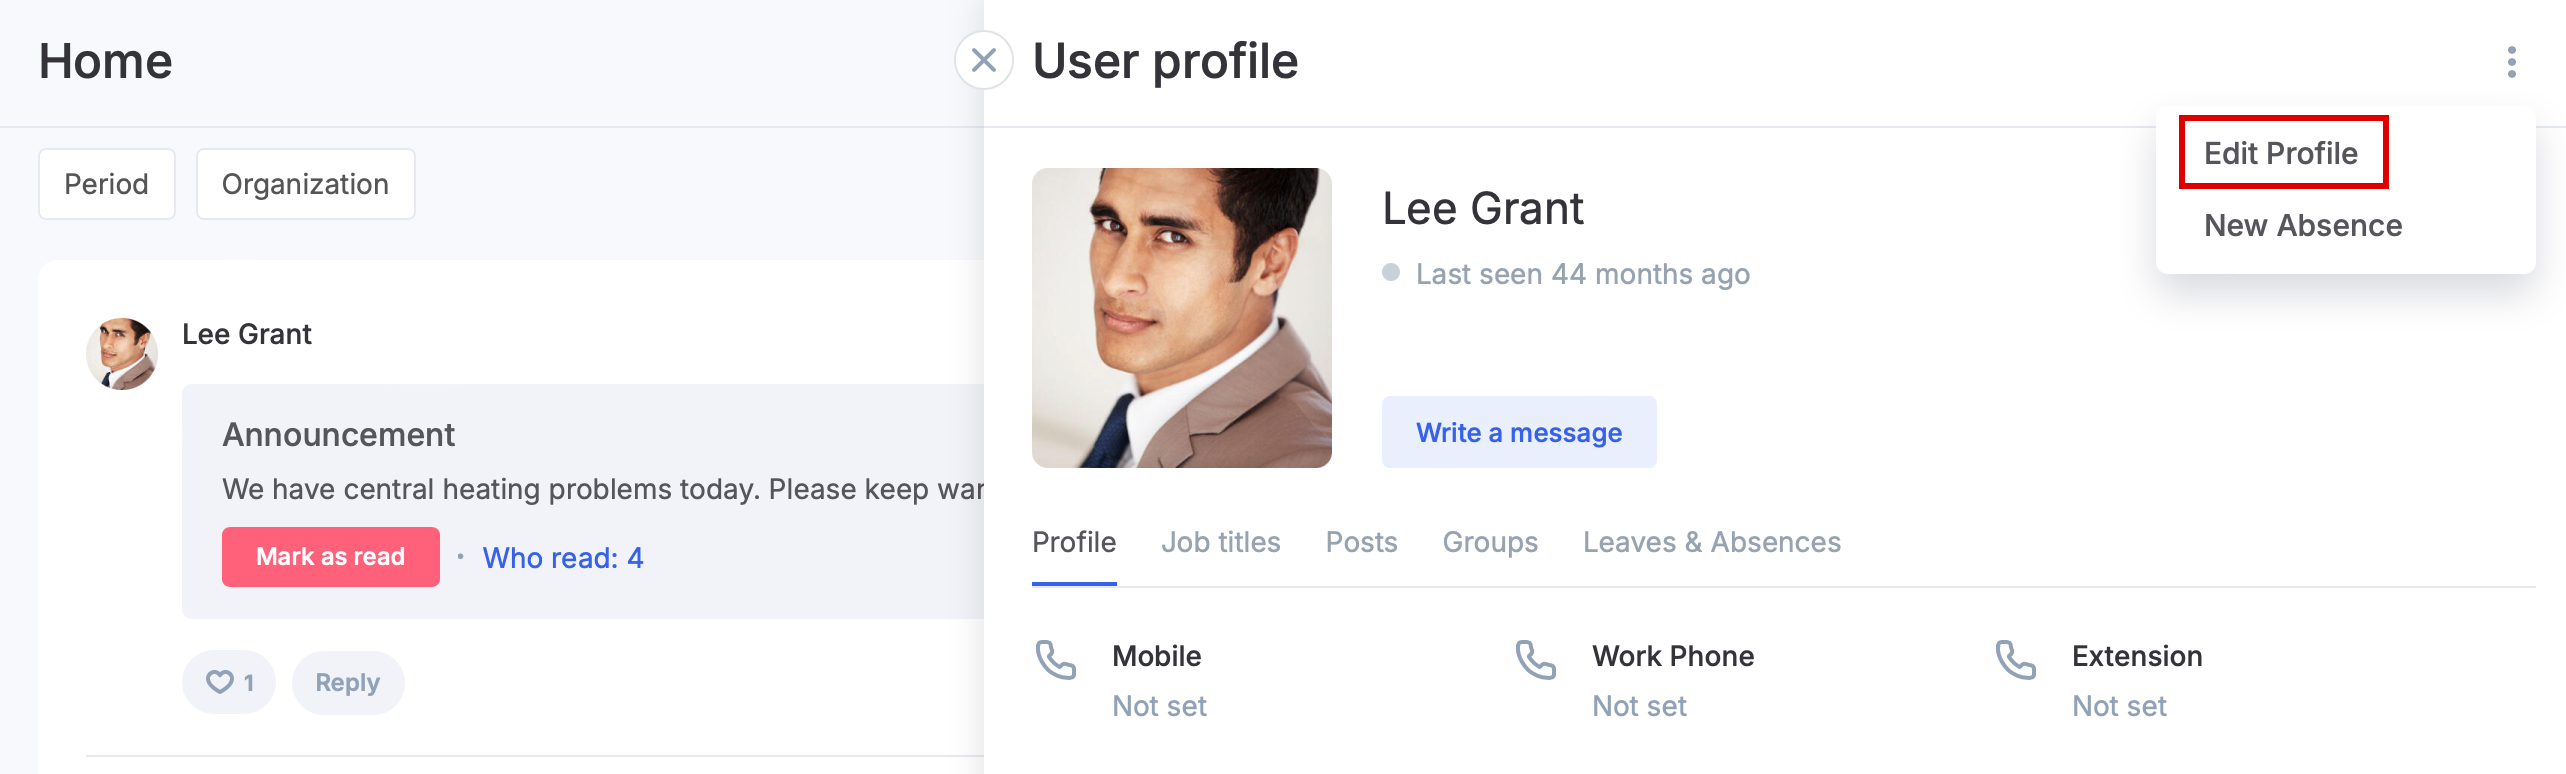Open the three-dot more options menu

coord(2511,62)
